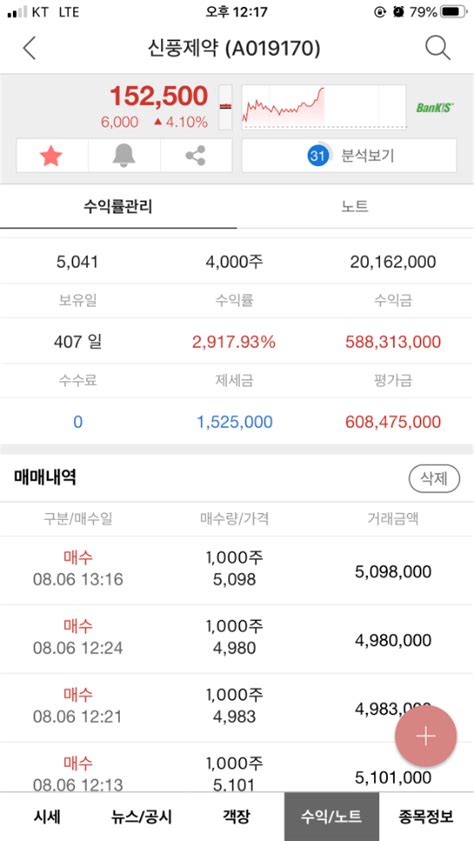Click the blue 31 score badge
The width and height of the screenshot is (474, 841).
click(x=317, y=156)
